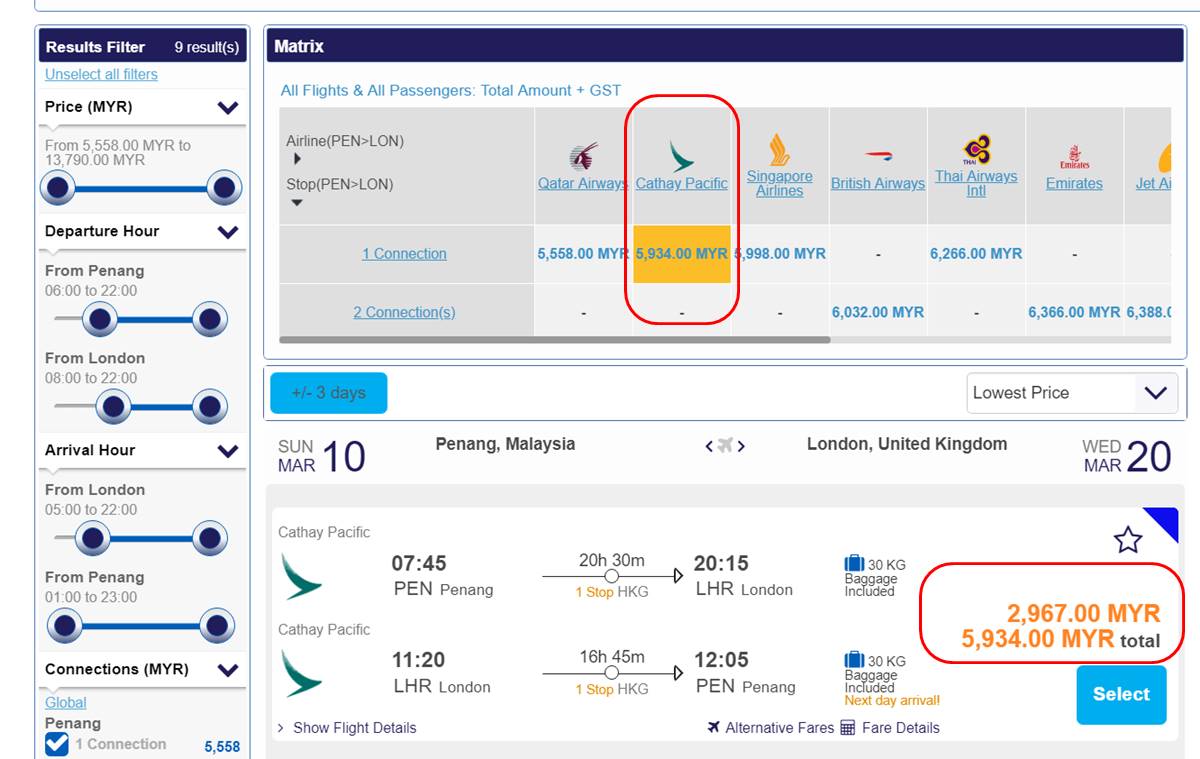This screenshot has width=1200, height=759.
Task: Click the British Airways logo icon
Action: [x=878, y=157]
